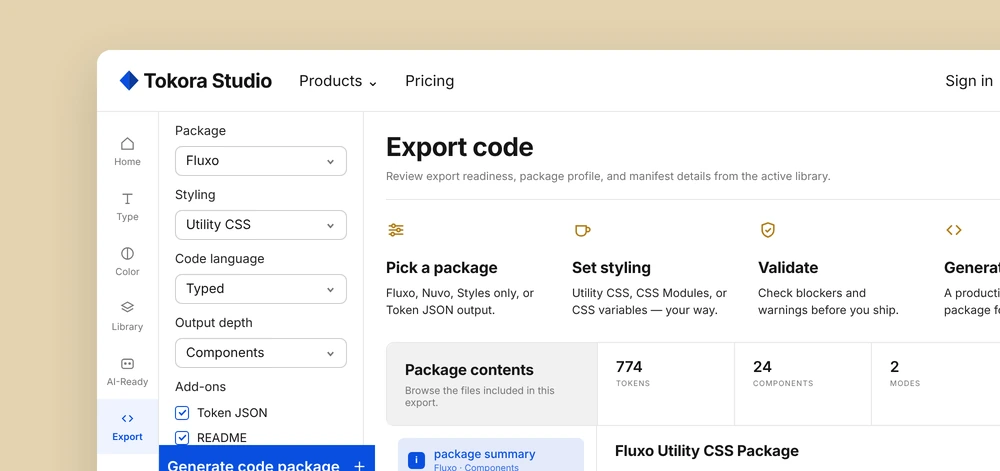Open the Home sidebar icon
Screen dimensions: 1000x471
point(128,144)
